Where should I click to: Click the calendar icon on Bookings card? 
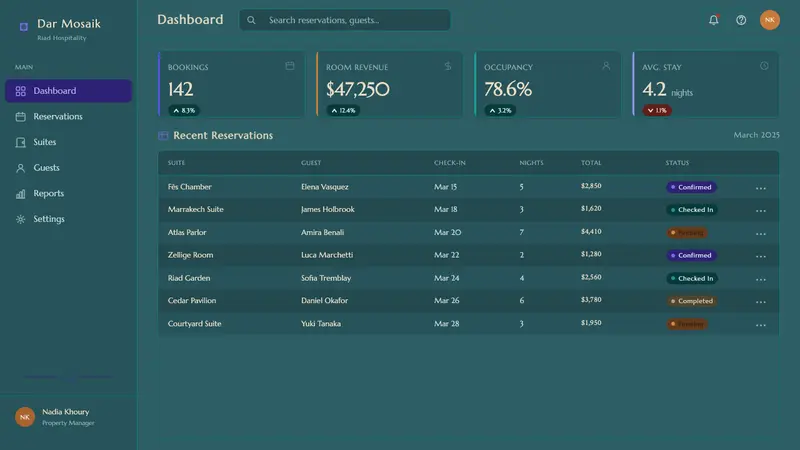pyautogui.click(x=290, y=66)
